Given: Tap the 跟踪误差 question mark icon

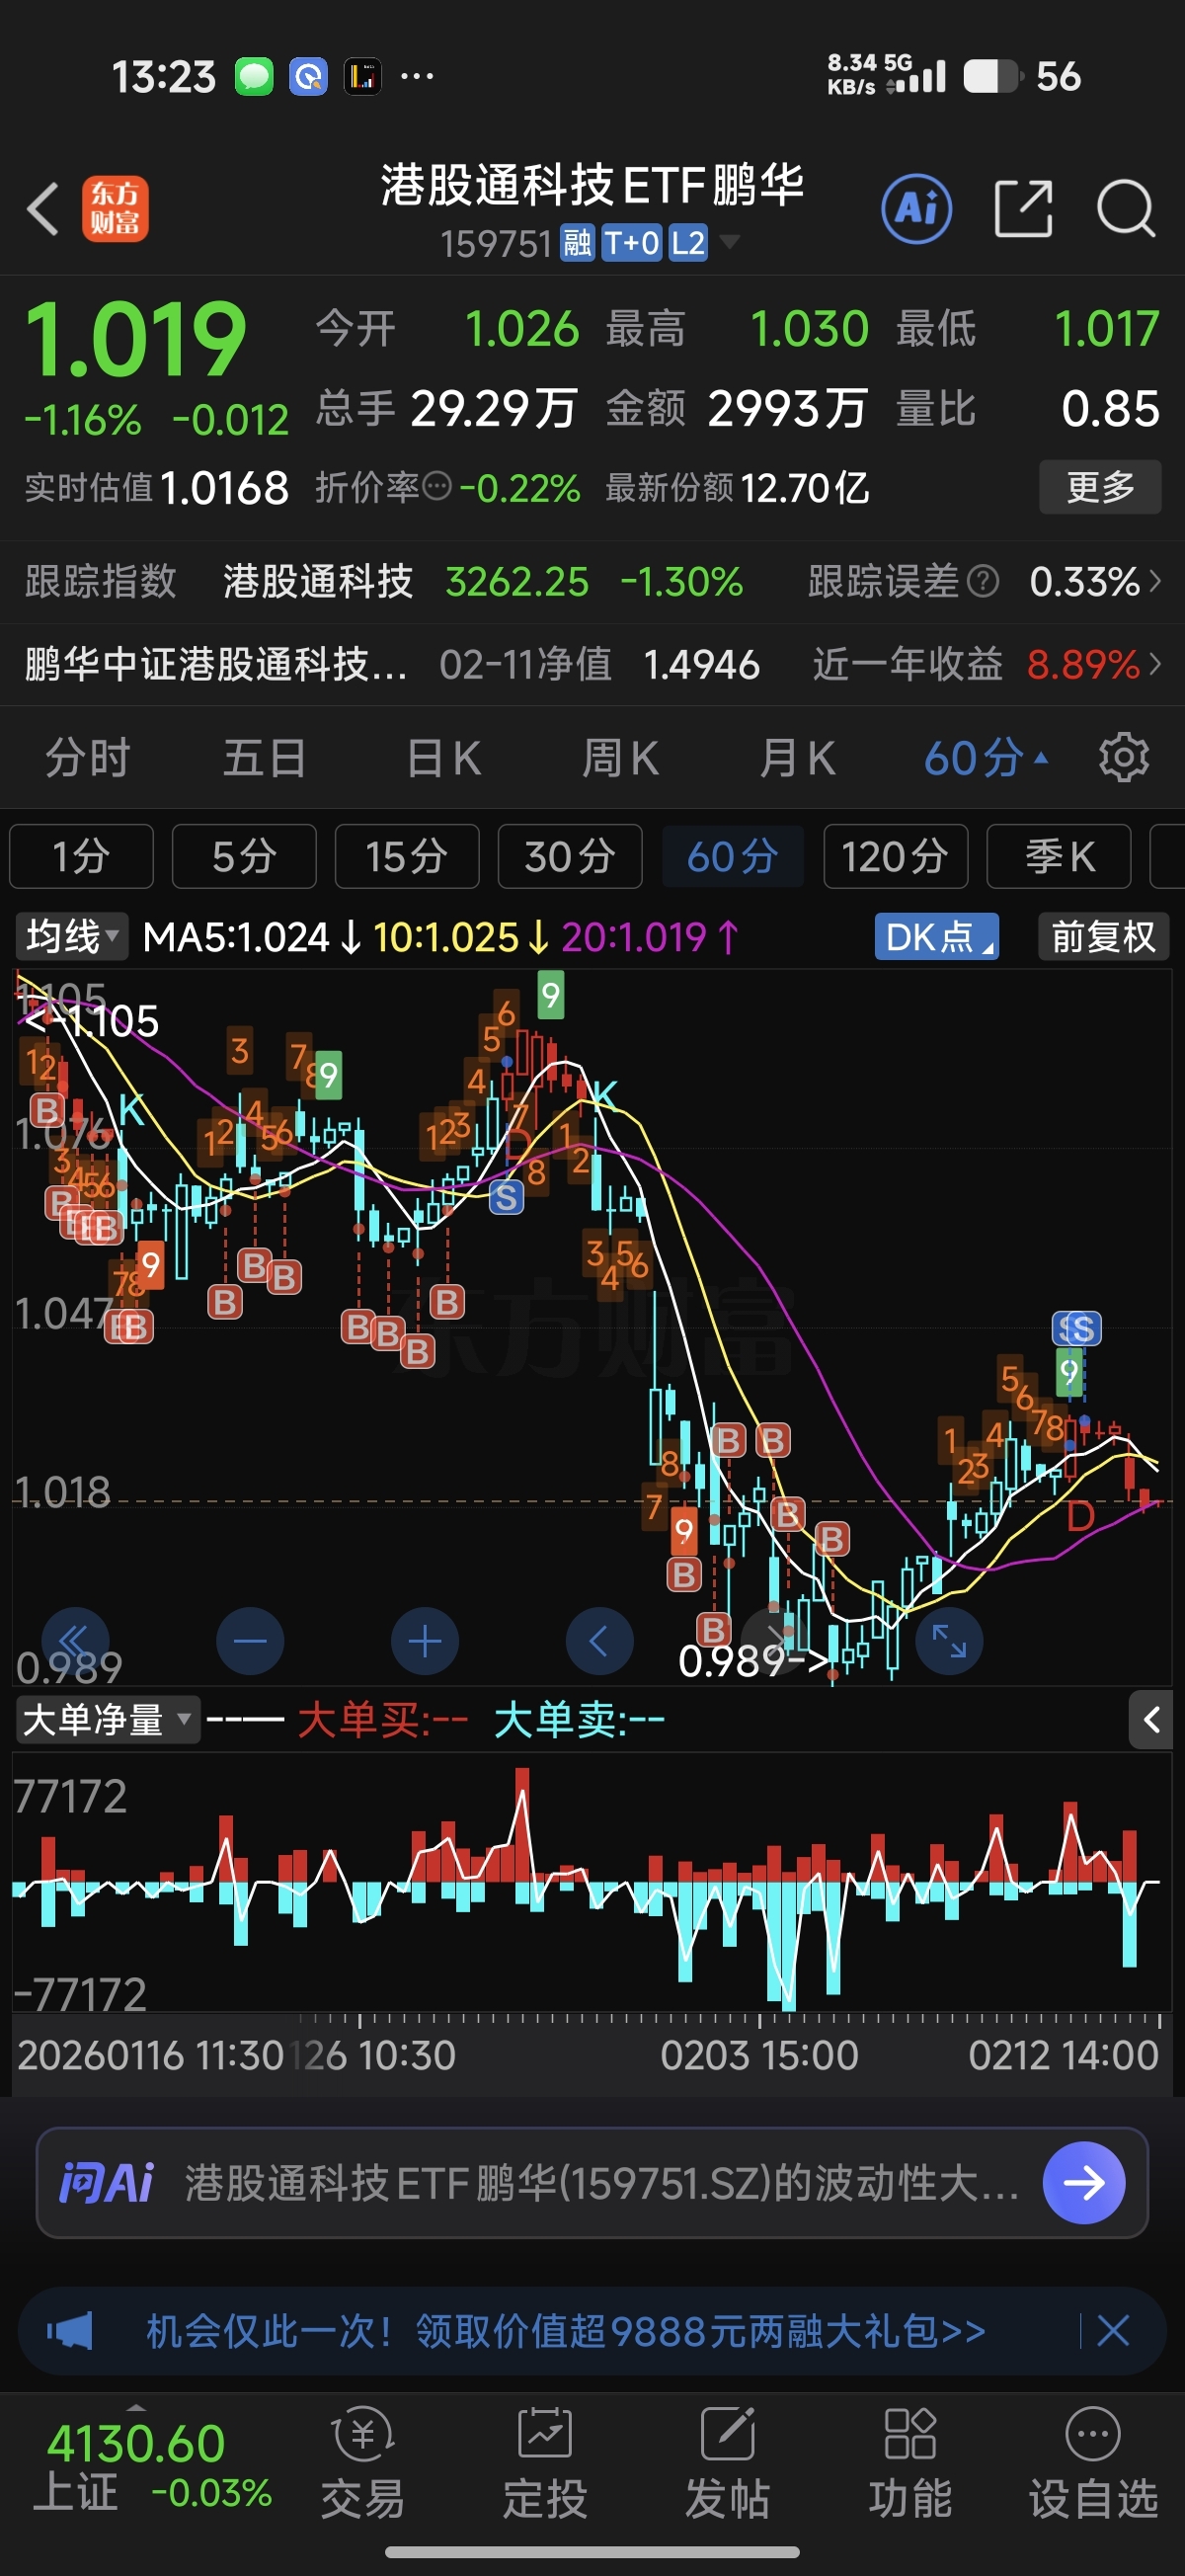Looking at the screenshot, I should [983, 581].
